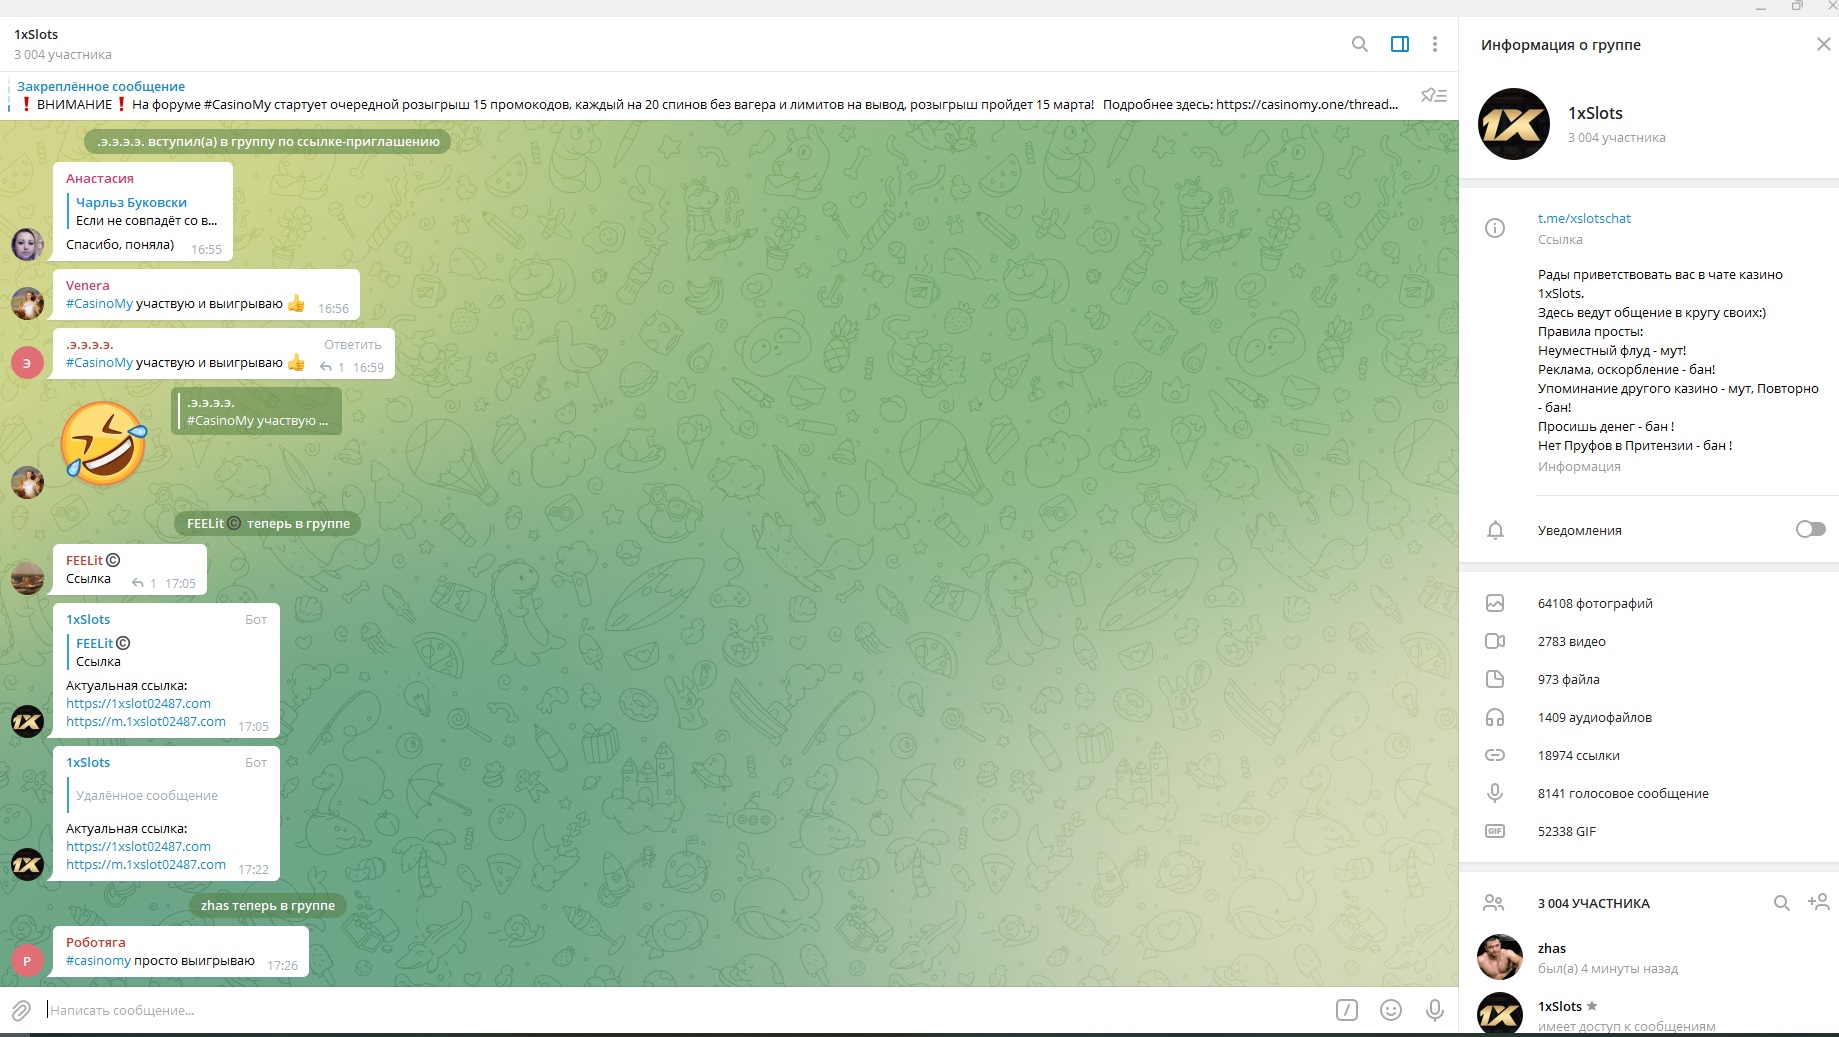The image size is (1839, 1037).
Task: Open the t.me/xslotschat group link
Action: 1584,218
